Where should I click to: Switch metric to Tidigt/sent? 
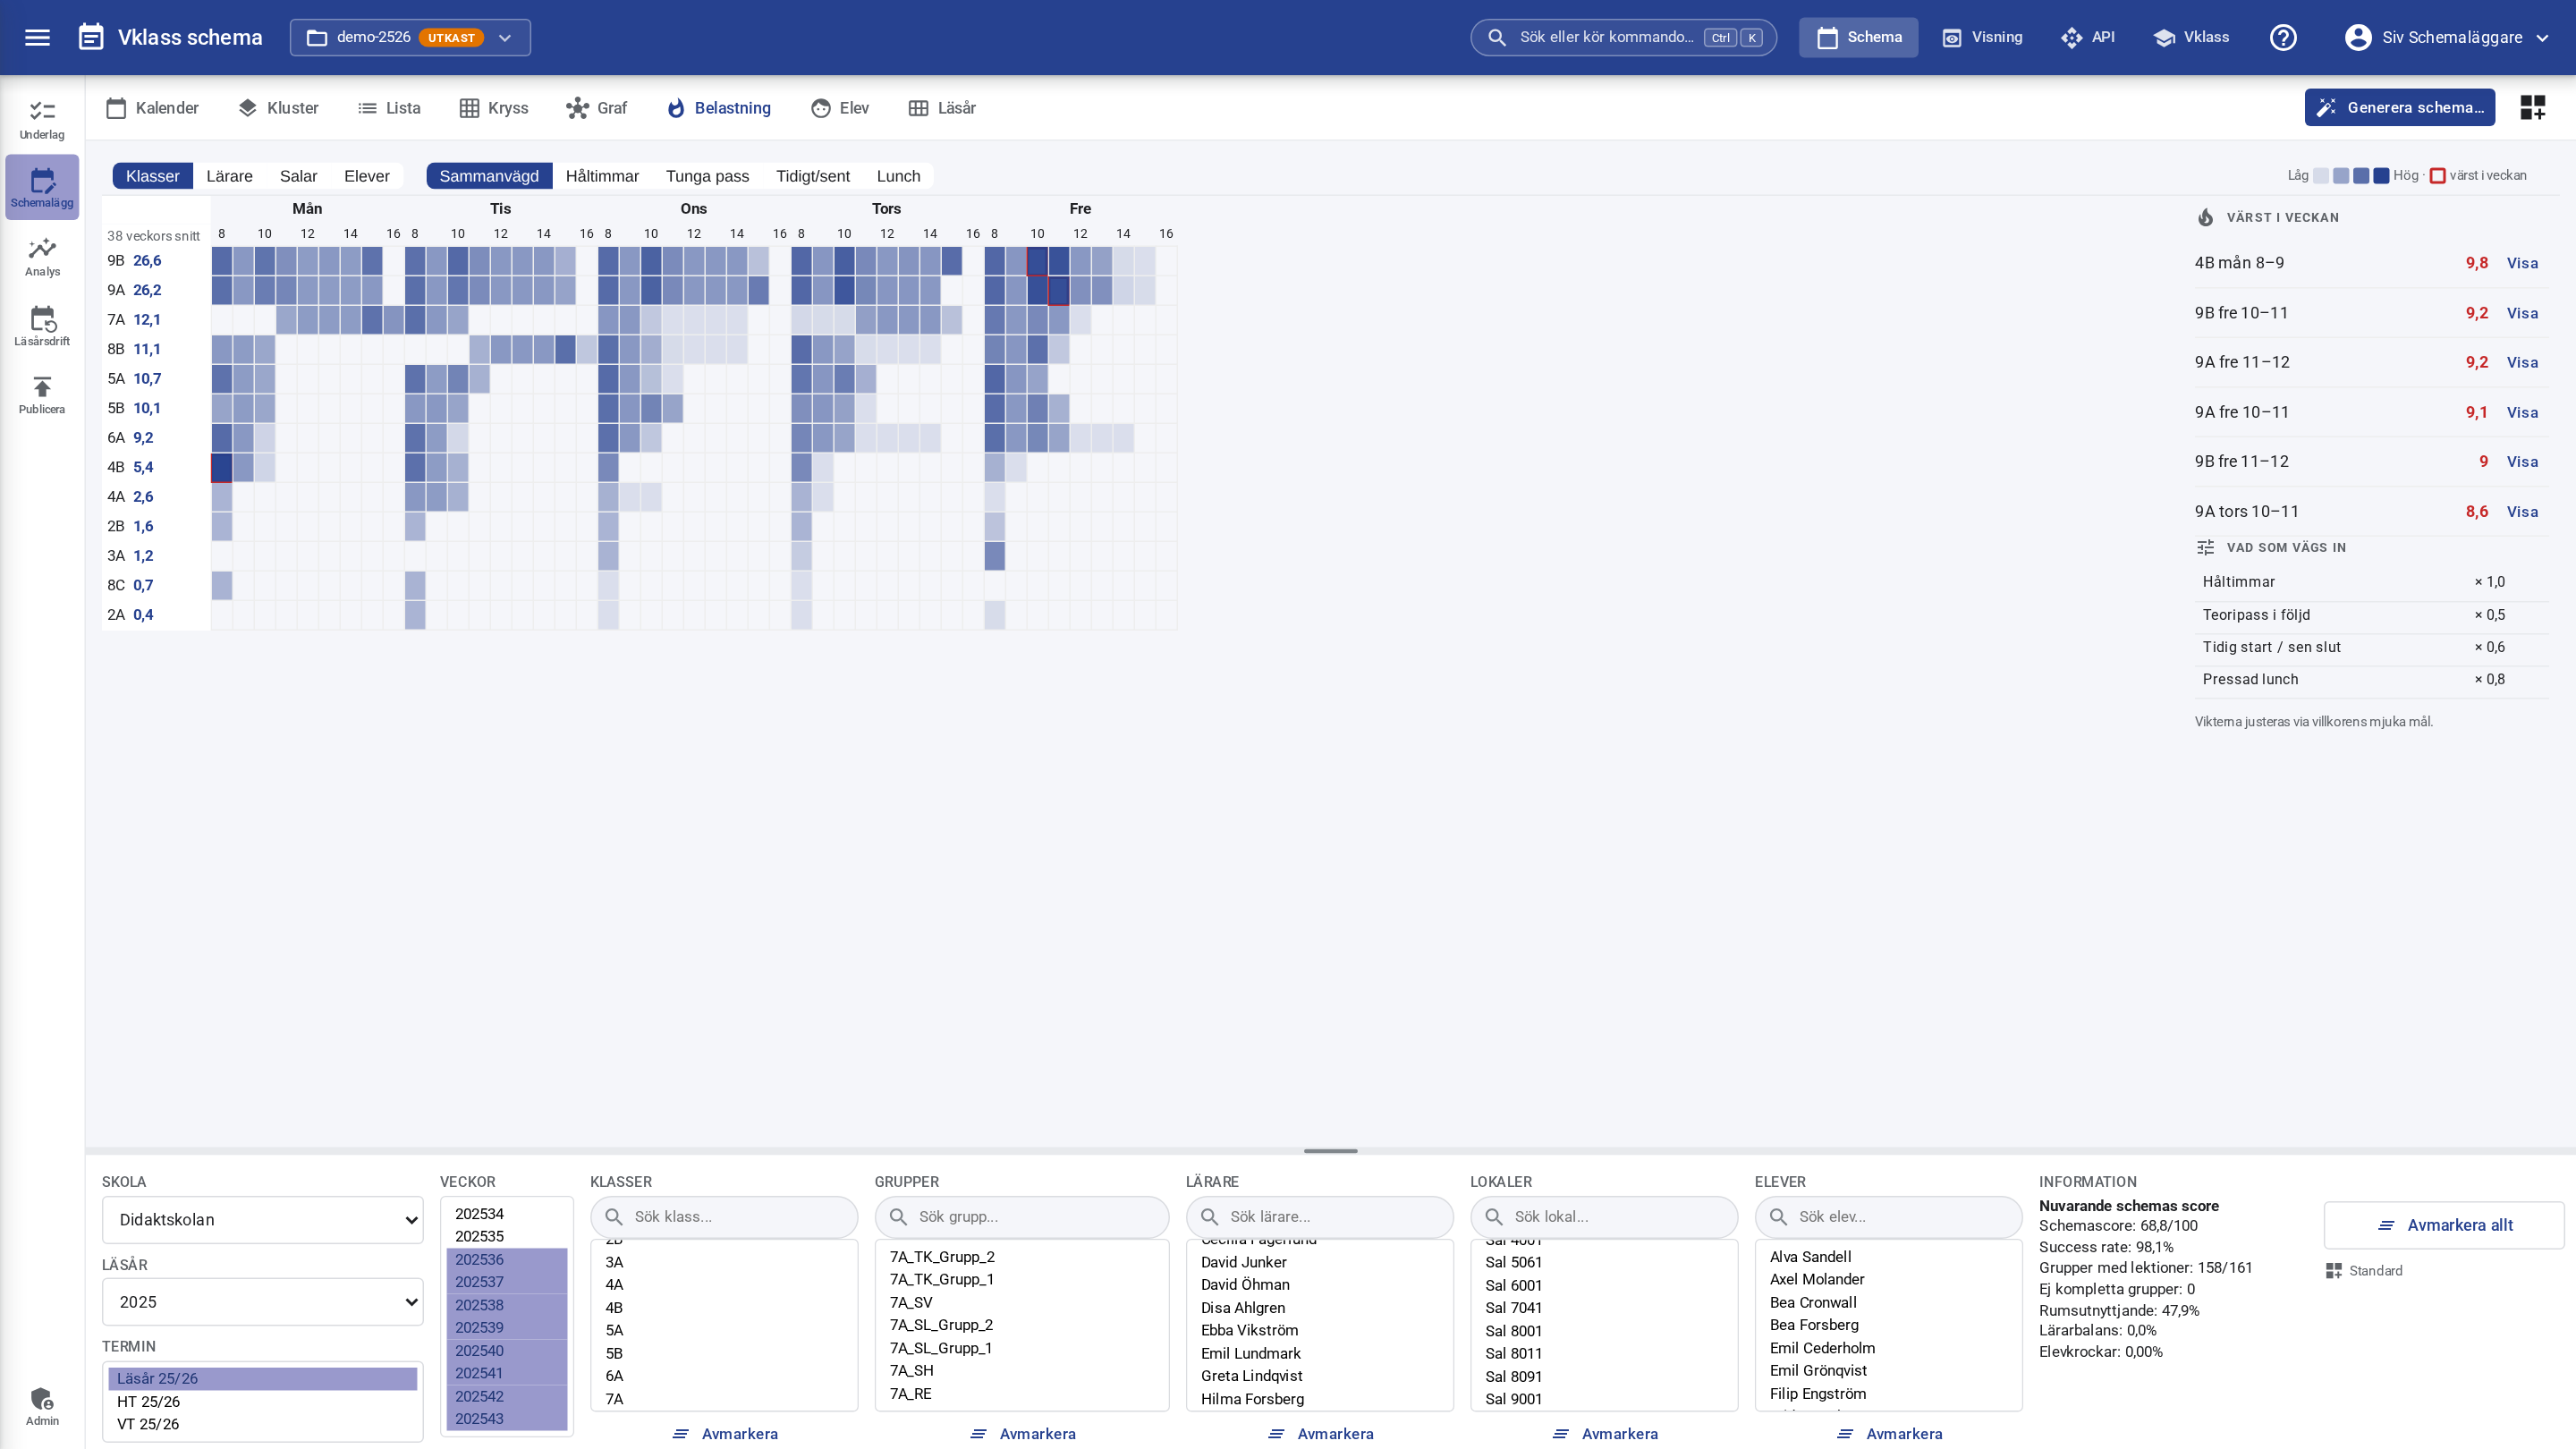[812, 176]
